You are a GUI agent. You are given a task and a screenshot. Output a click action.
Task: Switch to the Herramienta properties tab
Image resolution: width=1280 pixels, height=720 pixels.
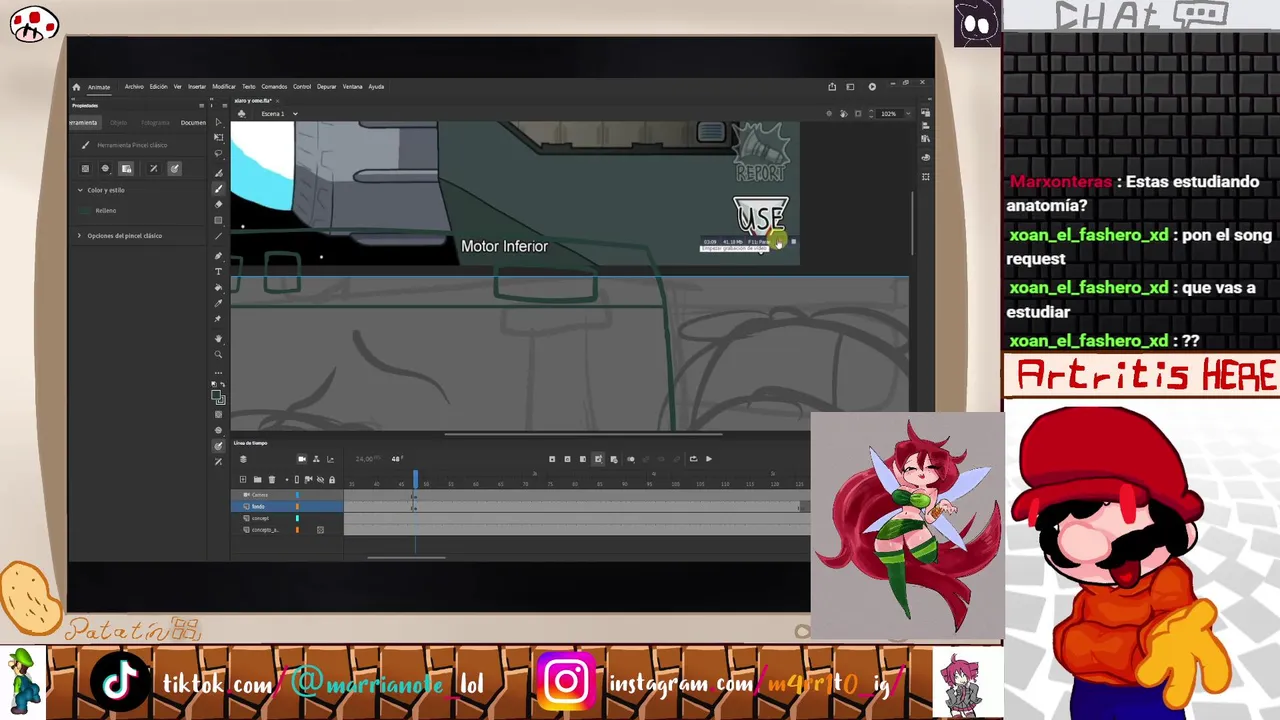click(84, 122)
